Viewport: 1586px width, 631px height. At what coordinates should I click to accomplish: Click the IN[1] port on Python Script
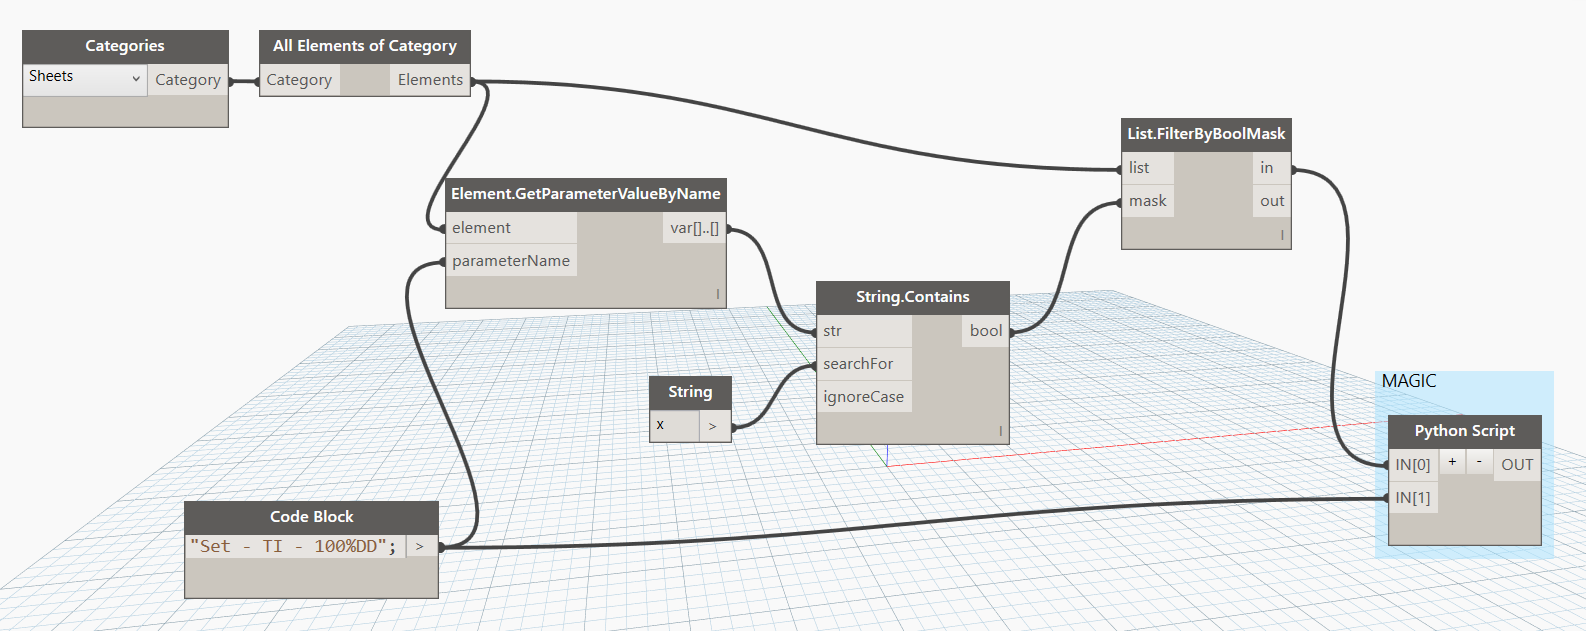point(1412,497)
